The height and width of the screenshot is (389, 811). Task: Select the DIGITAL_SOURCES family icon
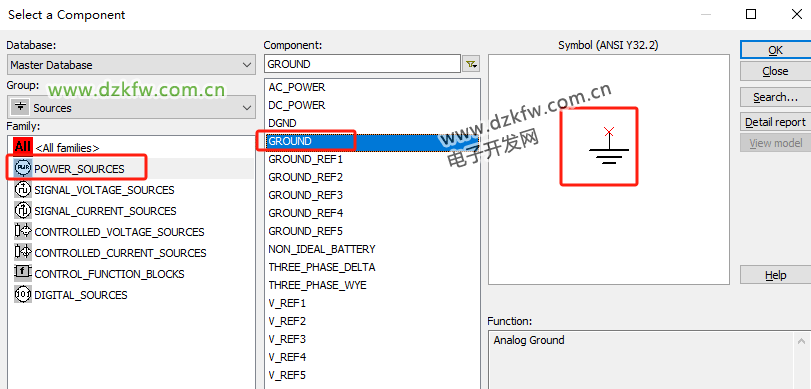23,294
